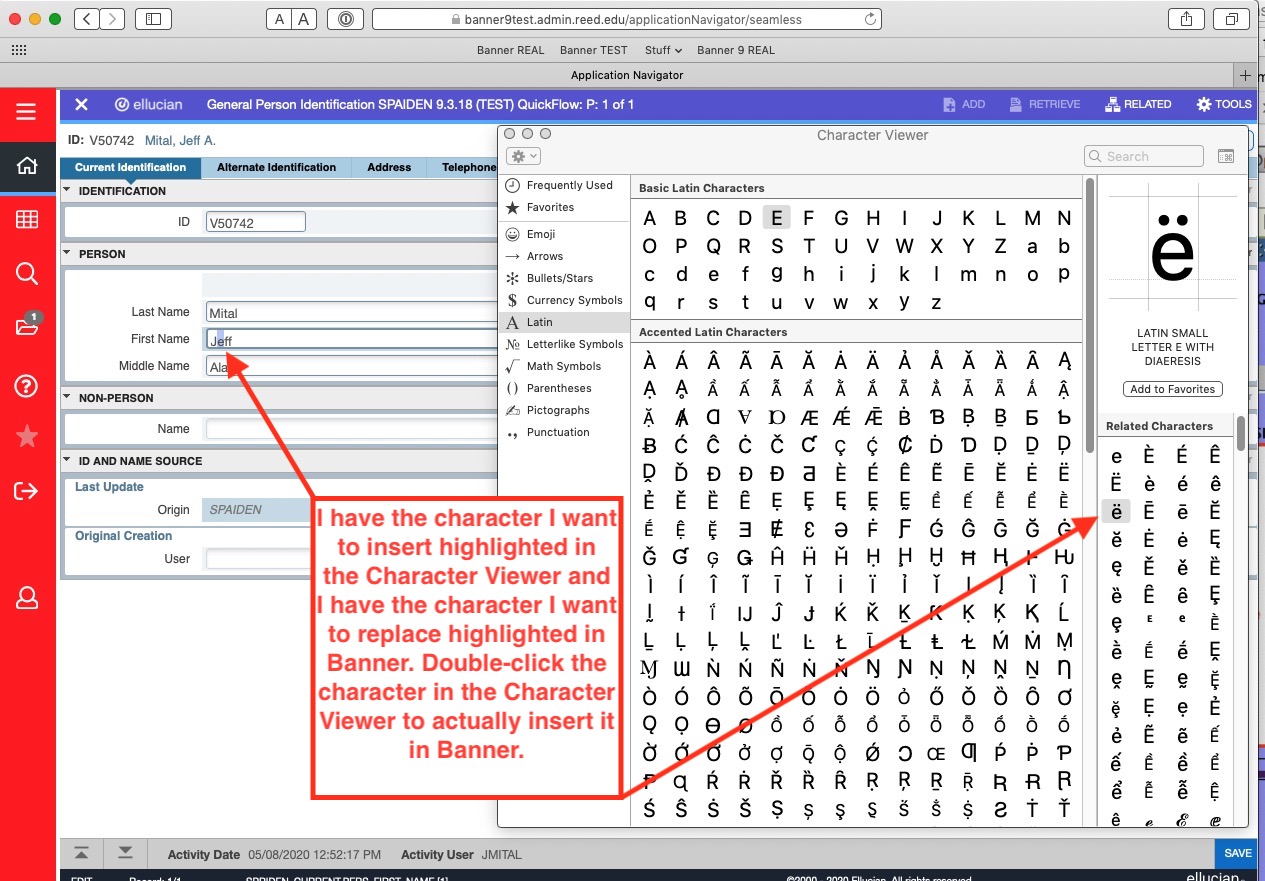The image size is (1265, 881).
Task: Open the recently opened folder icon
Action: click(27, 327)
